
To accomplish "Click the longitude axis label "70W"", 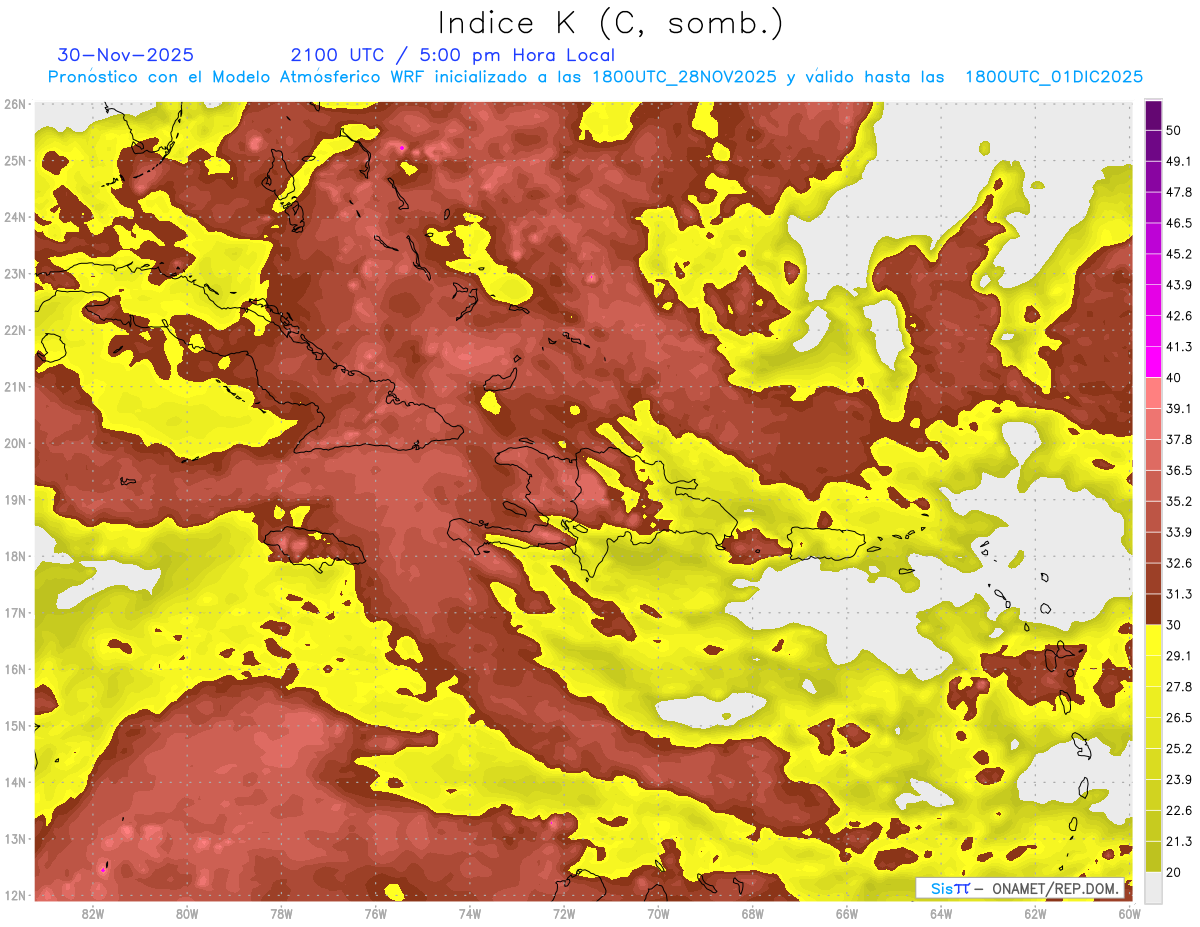I will [x=658, y=914].
